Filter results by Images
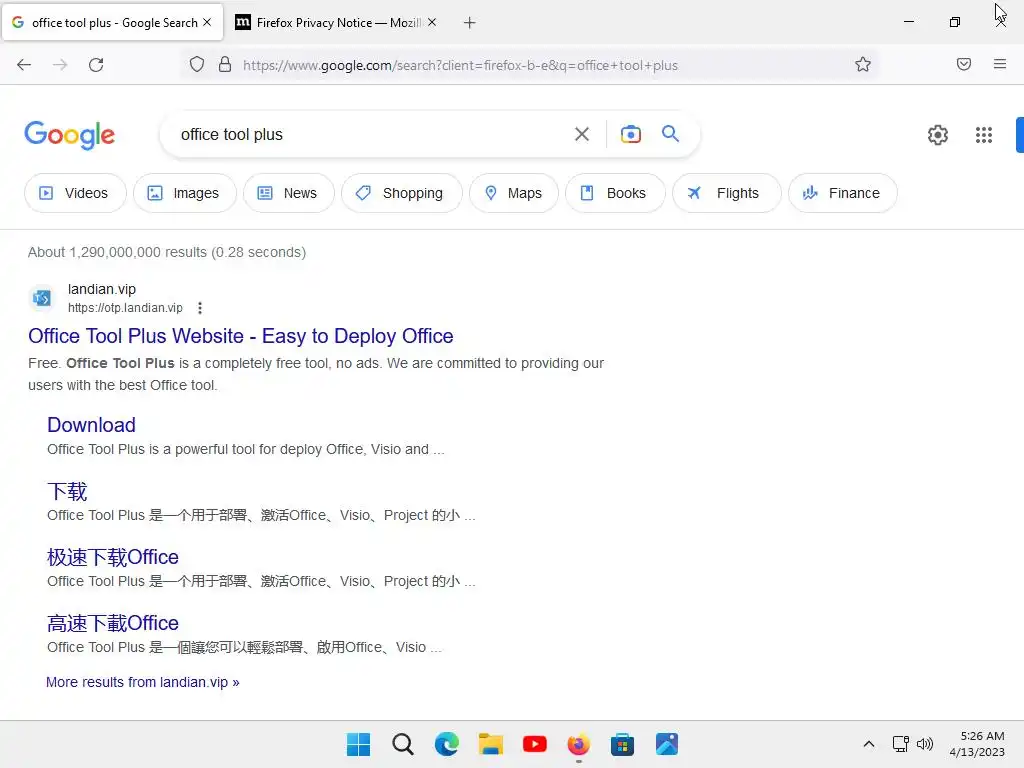The height and width of the screenshot is (768, 1024). 185,193
